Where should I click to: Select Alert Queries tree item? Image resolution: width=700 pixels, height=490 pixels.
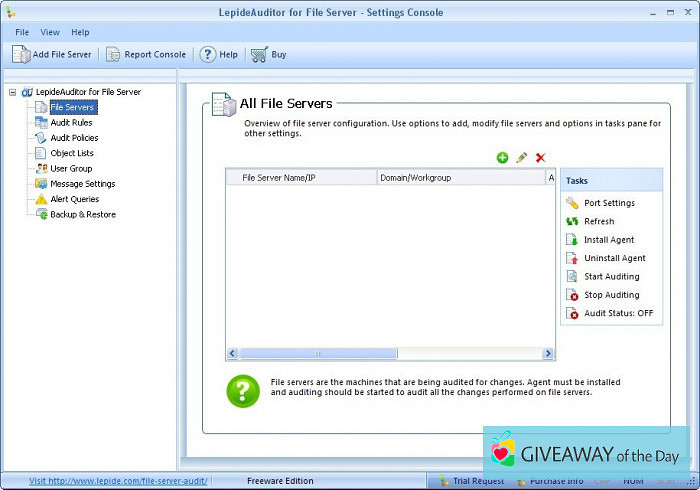74,199
